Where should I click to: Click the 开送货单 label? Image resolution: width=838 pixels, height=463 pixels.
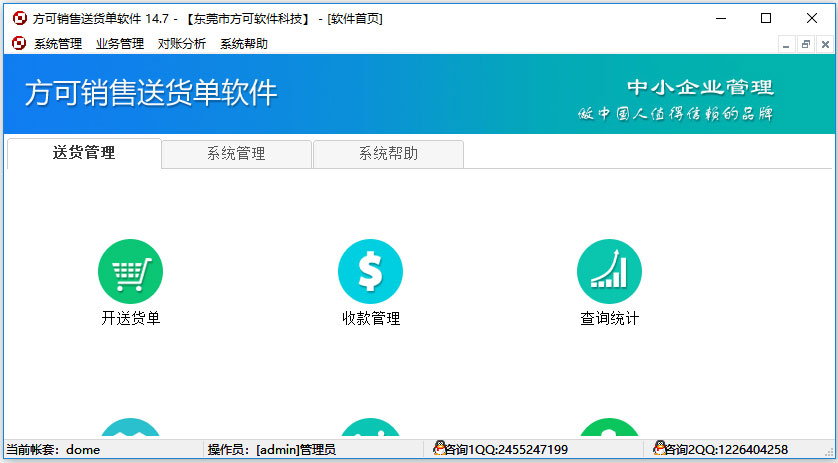[131, 319]
